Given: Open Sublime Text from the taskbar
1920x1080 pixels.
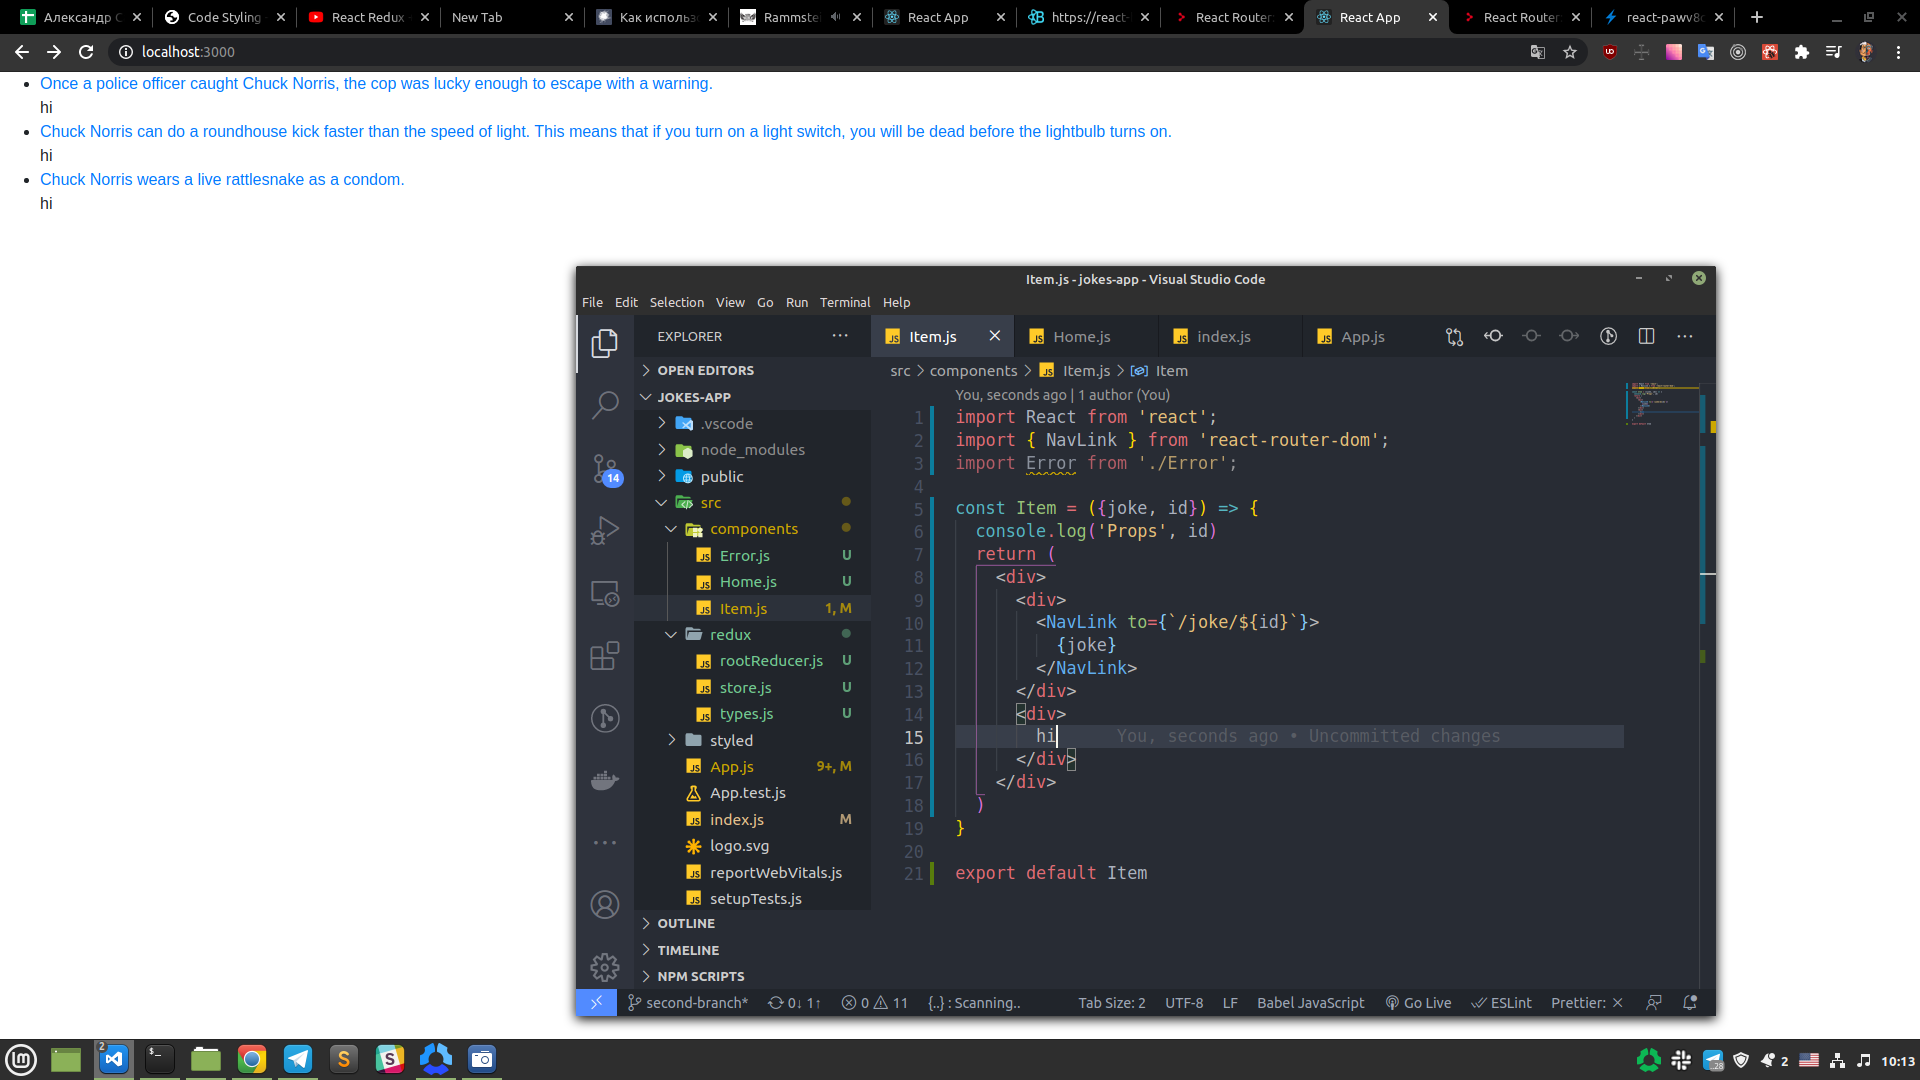Looking at the screenshot, I should coord(344,1059).
